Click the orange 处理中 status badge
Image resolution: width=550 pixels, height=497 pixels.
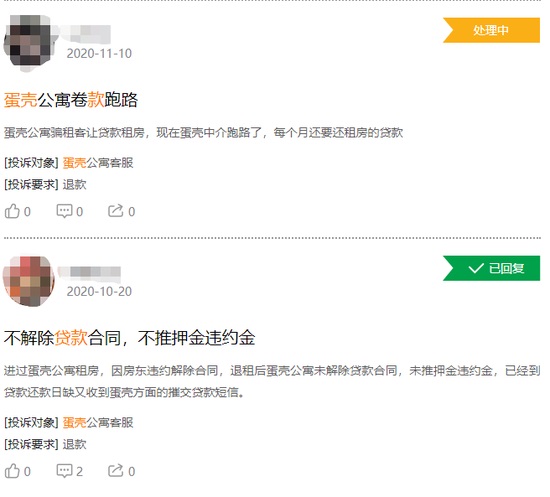pyautogui.click(x=491, y=30)
